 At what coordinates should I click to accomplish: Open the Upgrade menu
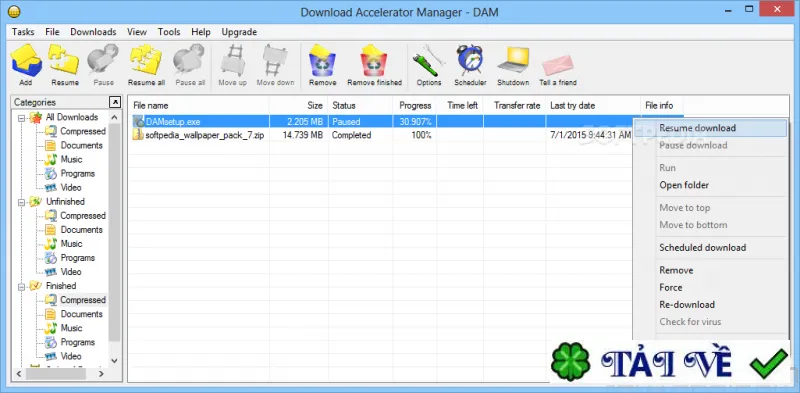pyautogui.click(x=239, y=32)
